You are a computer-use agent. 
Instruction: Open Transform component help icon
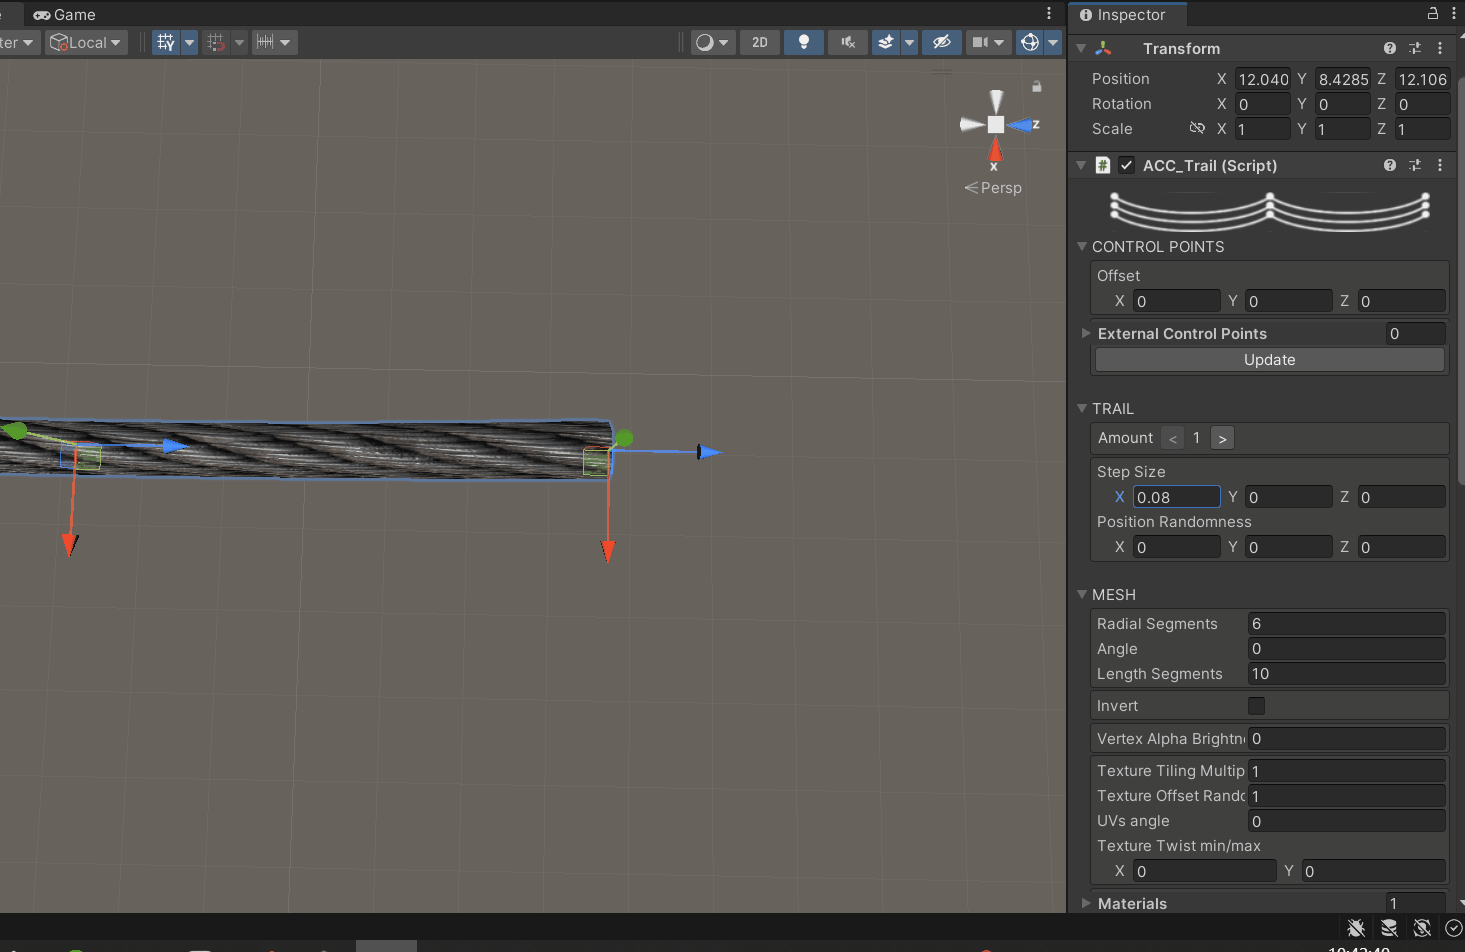[1389, 48]
